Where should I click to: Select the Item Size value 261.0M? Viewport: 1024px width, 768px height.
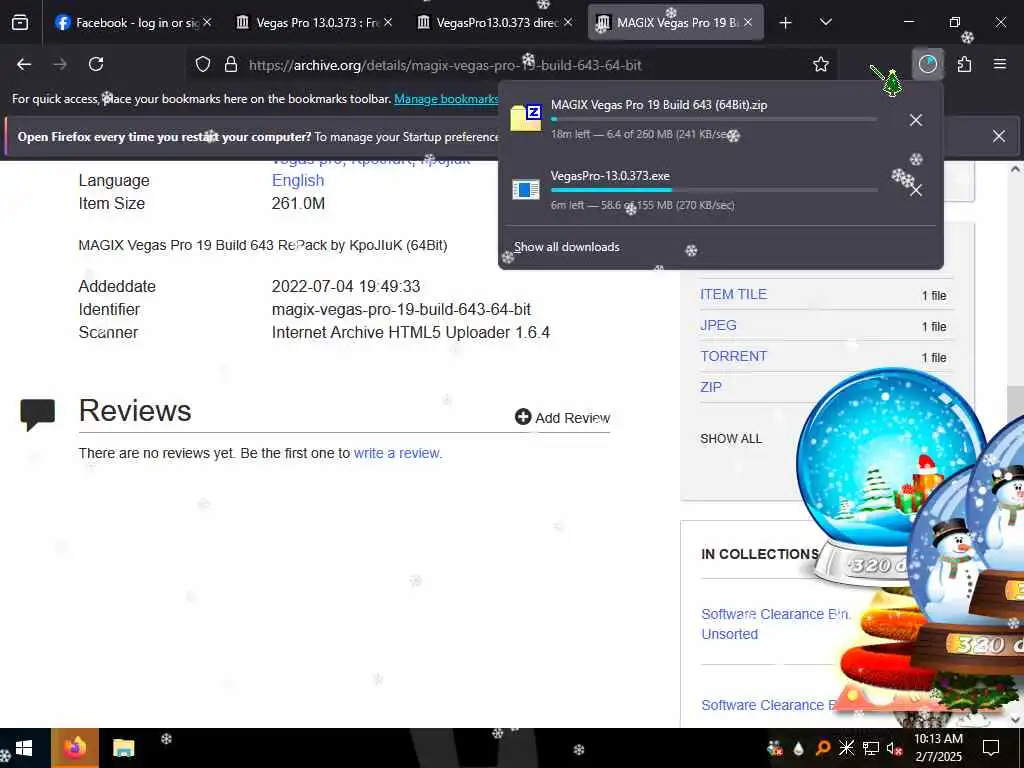[298, 204]
